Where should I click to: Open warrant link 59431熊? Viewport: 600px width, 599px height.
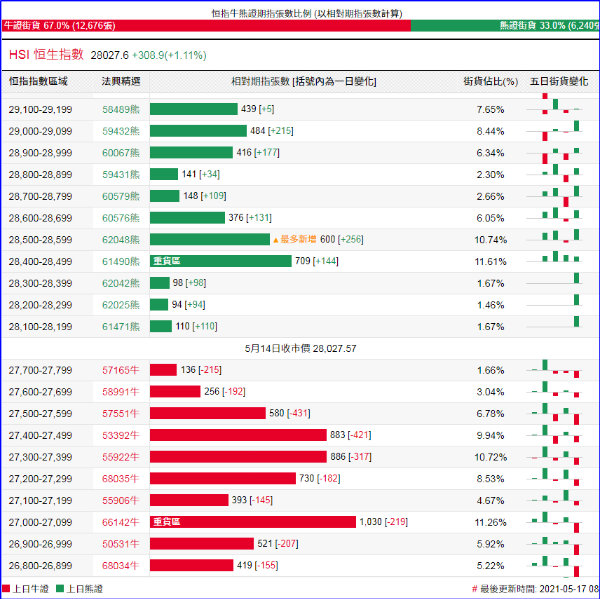click(x=121, y=175)
